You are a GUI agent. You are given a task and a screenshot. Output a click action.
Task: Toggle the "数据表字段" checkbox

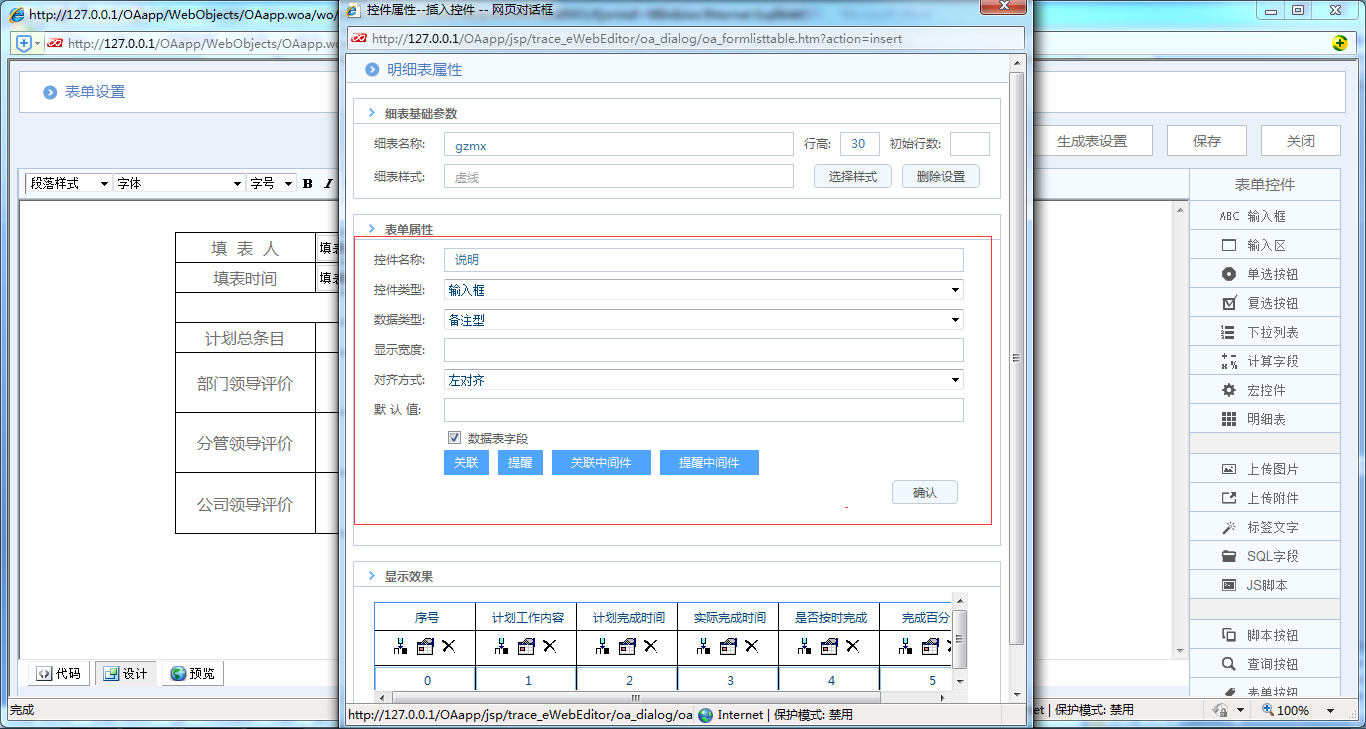(x=454, y=437)
